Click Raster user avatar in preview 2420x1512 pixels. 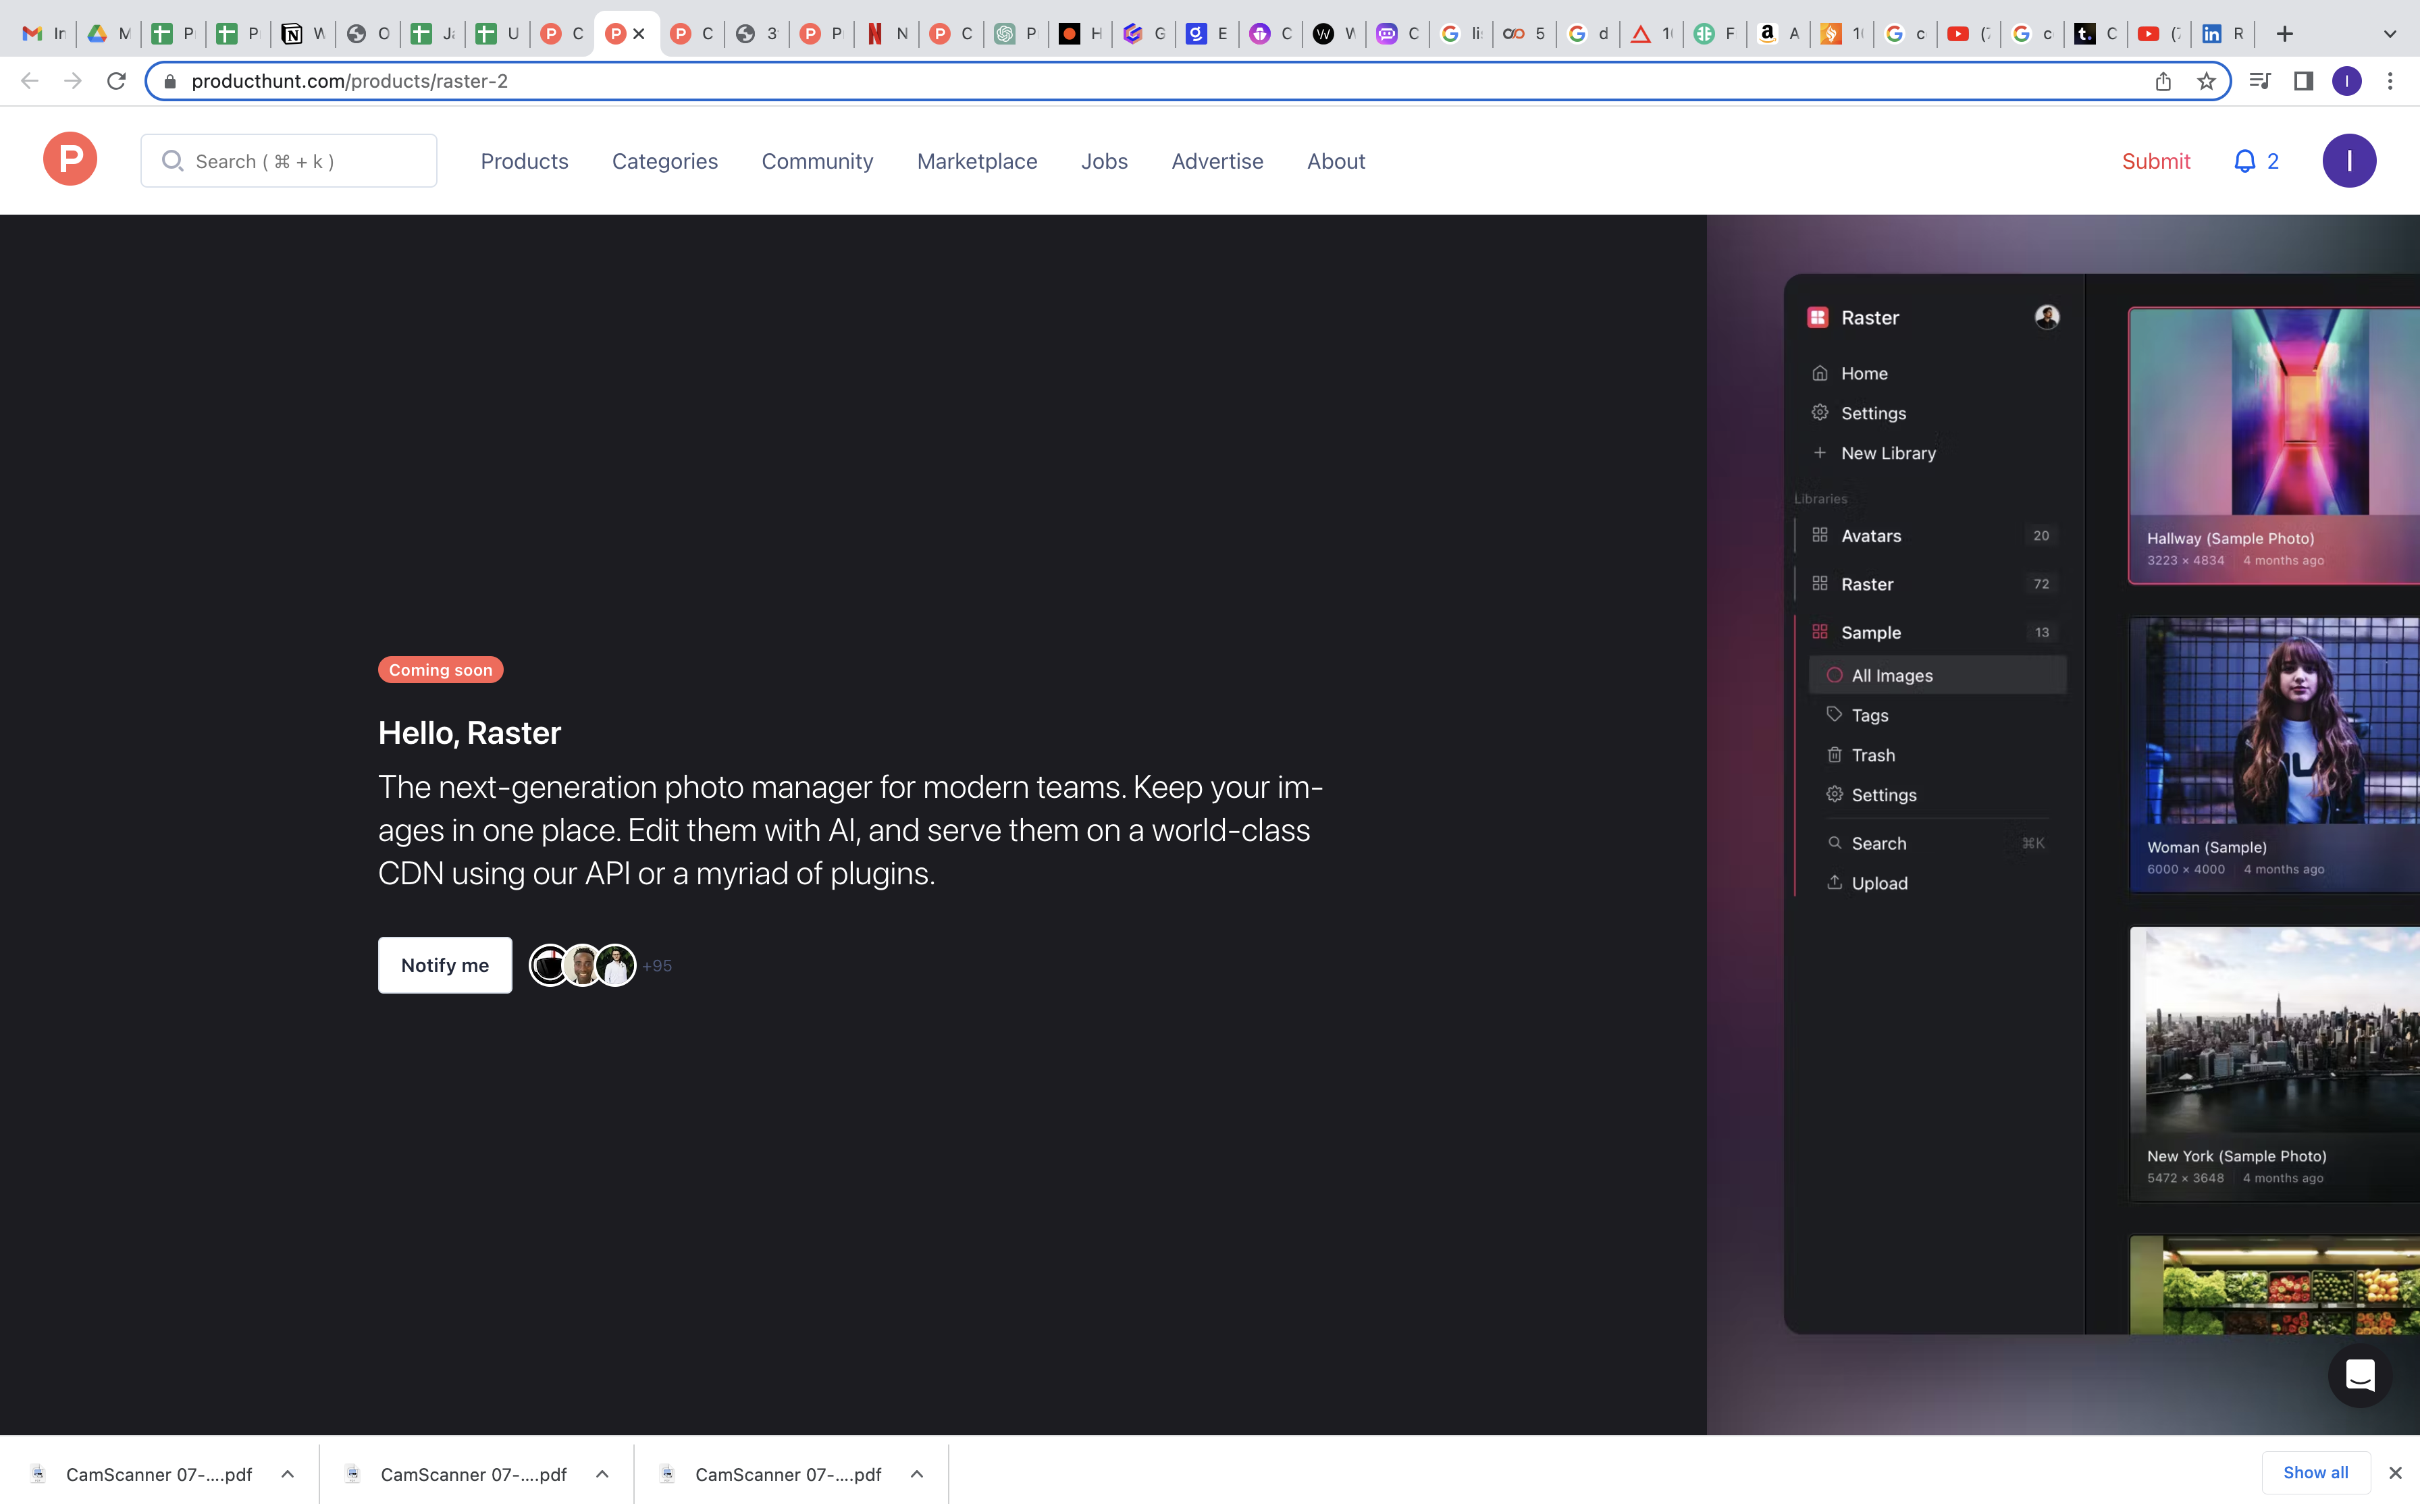click(x=2046, y=317)
